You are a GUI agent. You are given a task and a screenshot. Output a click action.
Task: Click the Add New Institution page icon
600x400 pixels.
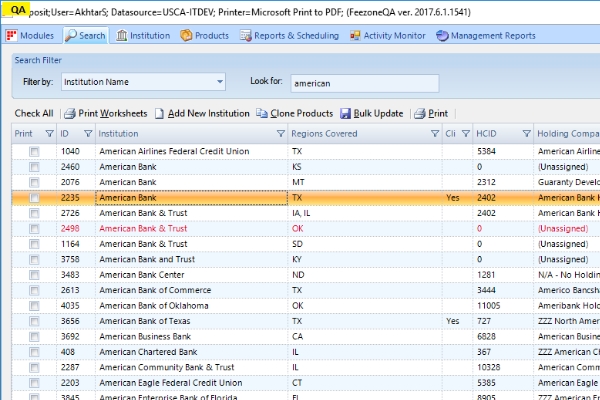pyautogui.click(x=160, y=114)
